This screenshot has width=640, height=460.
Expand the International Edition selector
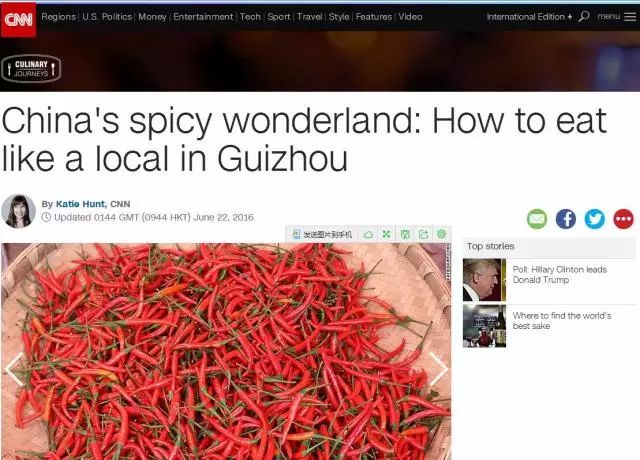529,17
